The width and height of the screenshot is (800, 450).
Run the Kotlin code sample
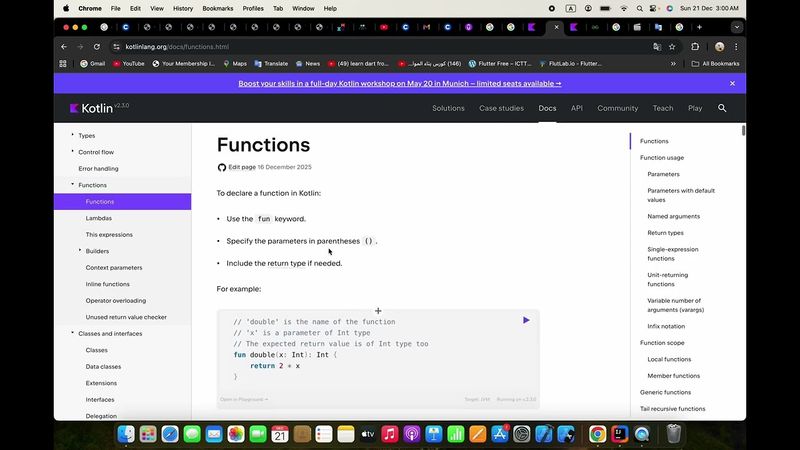point(526,320)
